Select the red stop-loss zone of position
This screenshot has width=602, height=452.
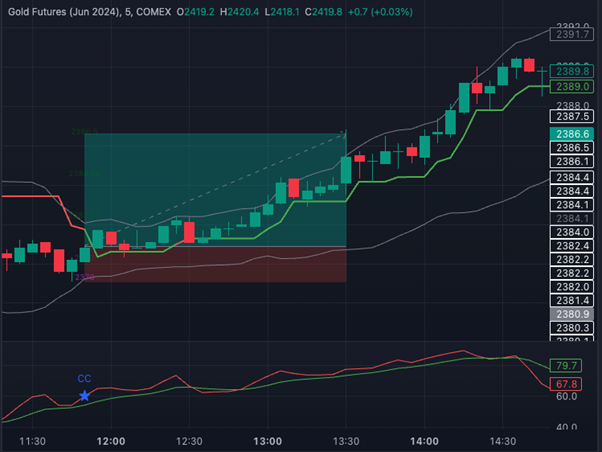pyautogui.click(x=215, y=264)
